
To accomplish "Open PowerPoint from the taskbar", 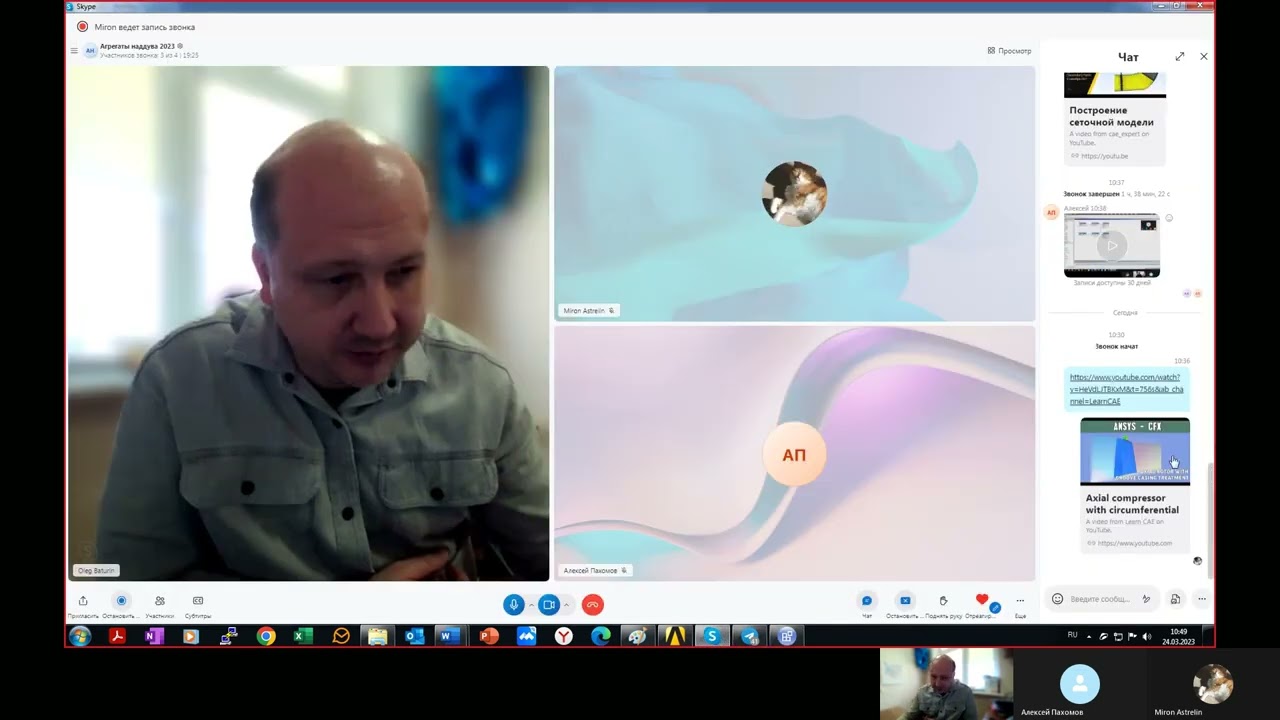I will point(489,636).
